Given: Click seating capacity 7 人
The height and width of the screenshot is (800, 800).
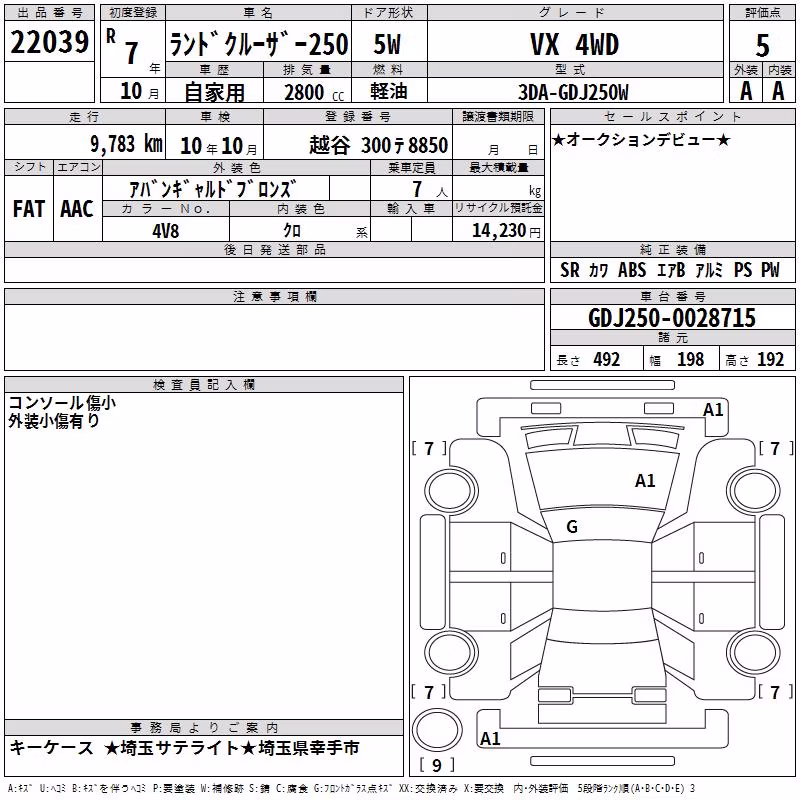Looking at the screenshot, I should [x=430, y=189].
